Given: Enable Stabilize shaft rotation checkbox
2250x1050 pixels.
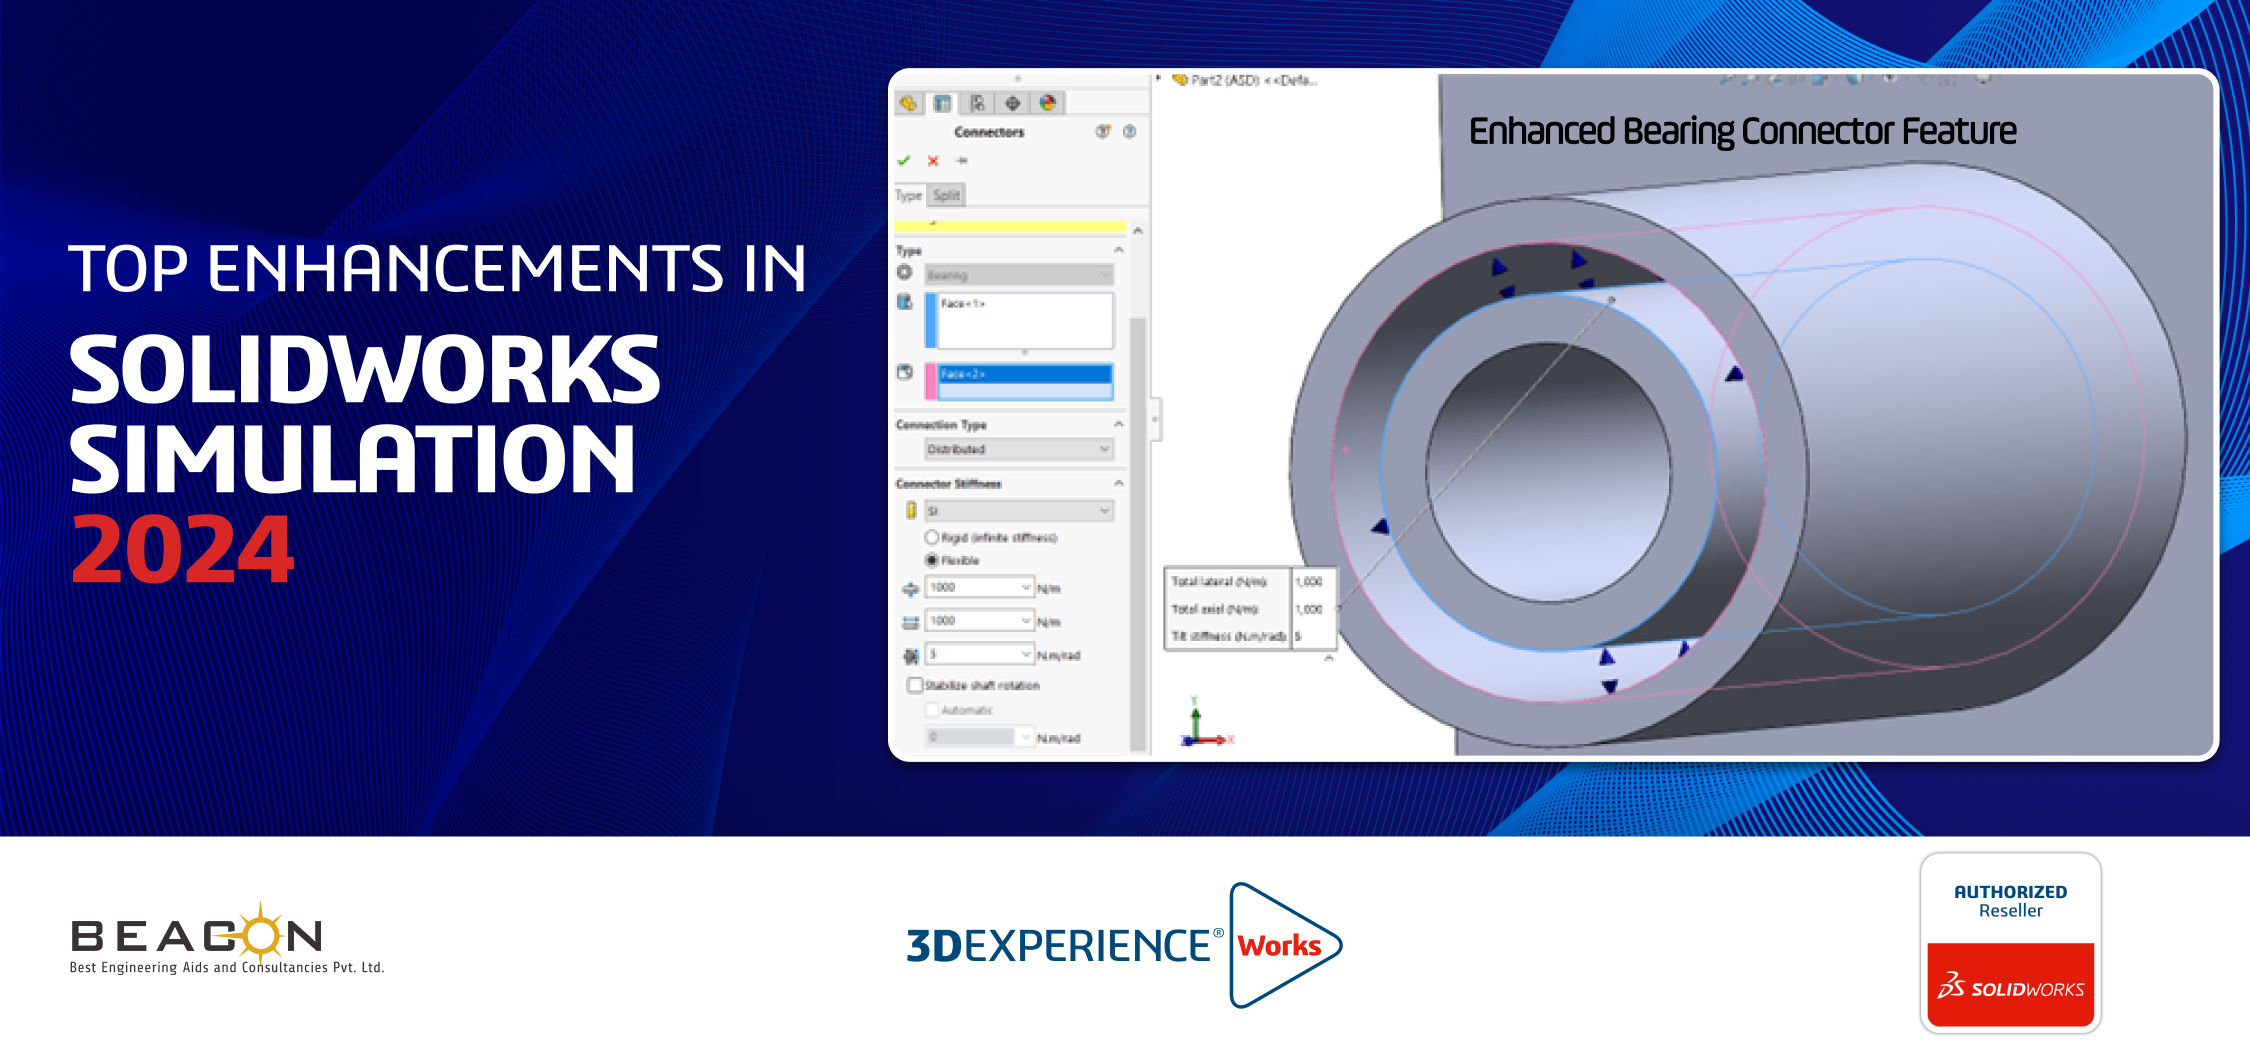Looking at the screenshot, I should click(x=915, y=686).
